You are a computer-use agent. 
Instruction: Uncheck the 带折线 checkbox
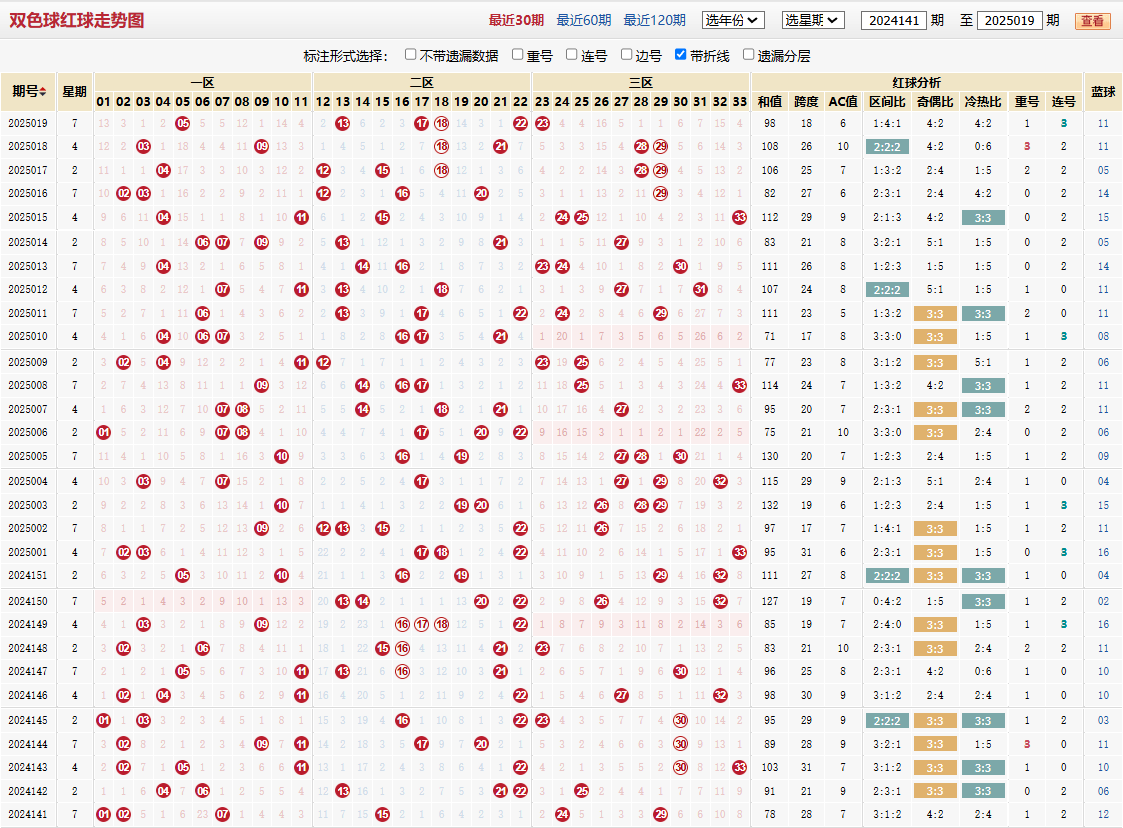tap(680, 54)
